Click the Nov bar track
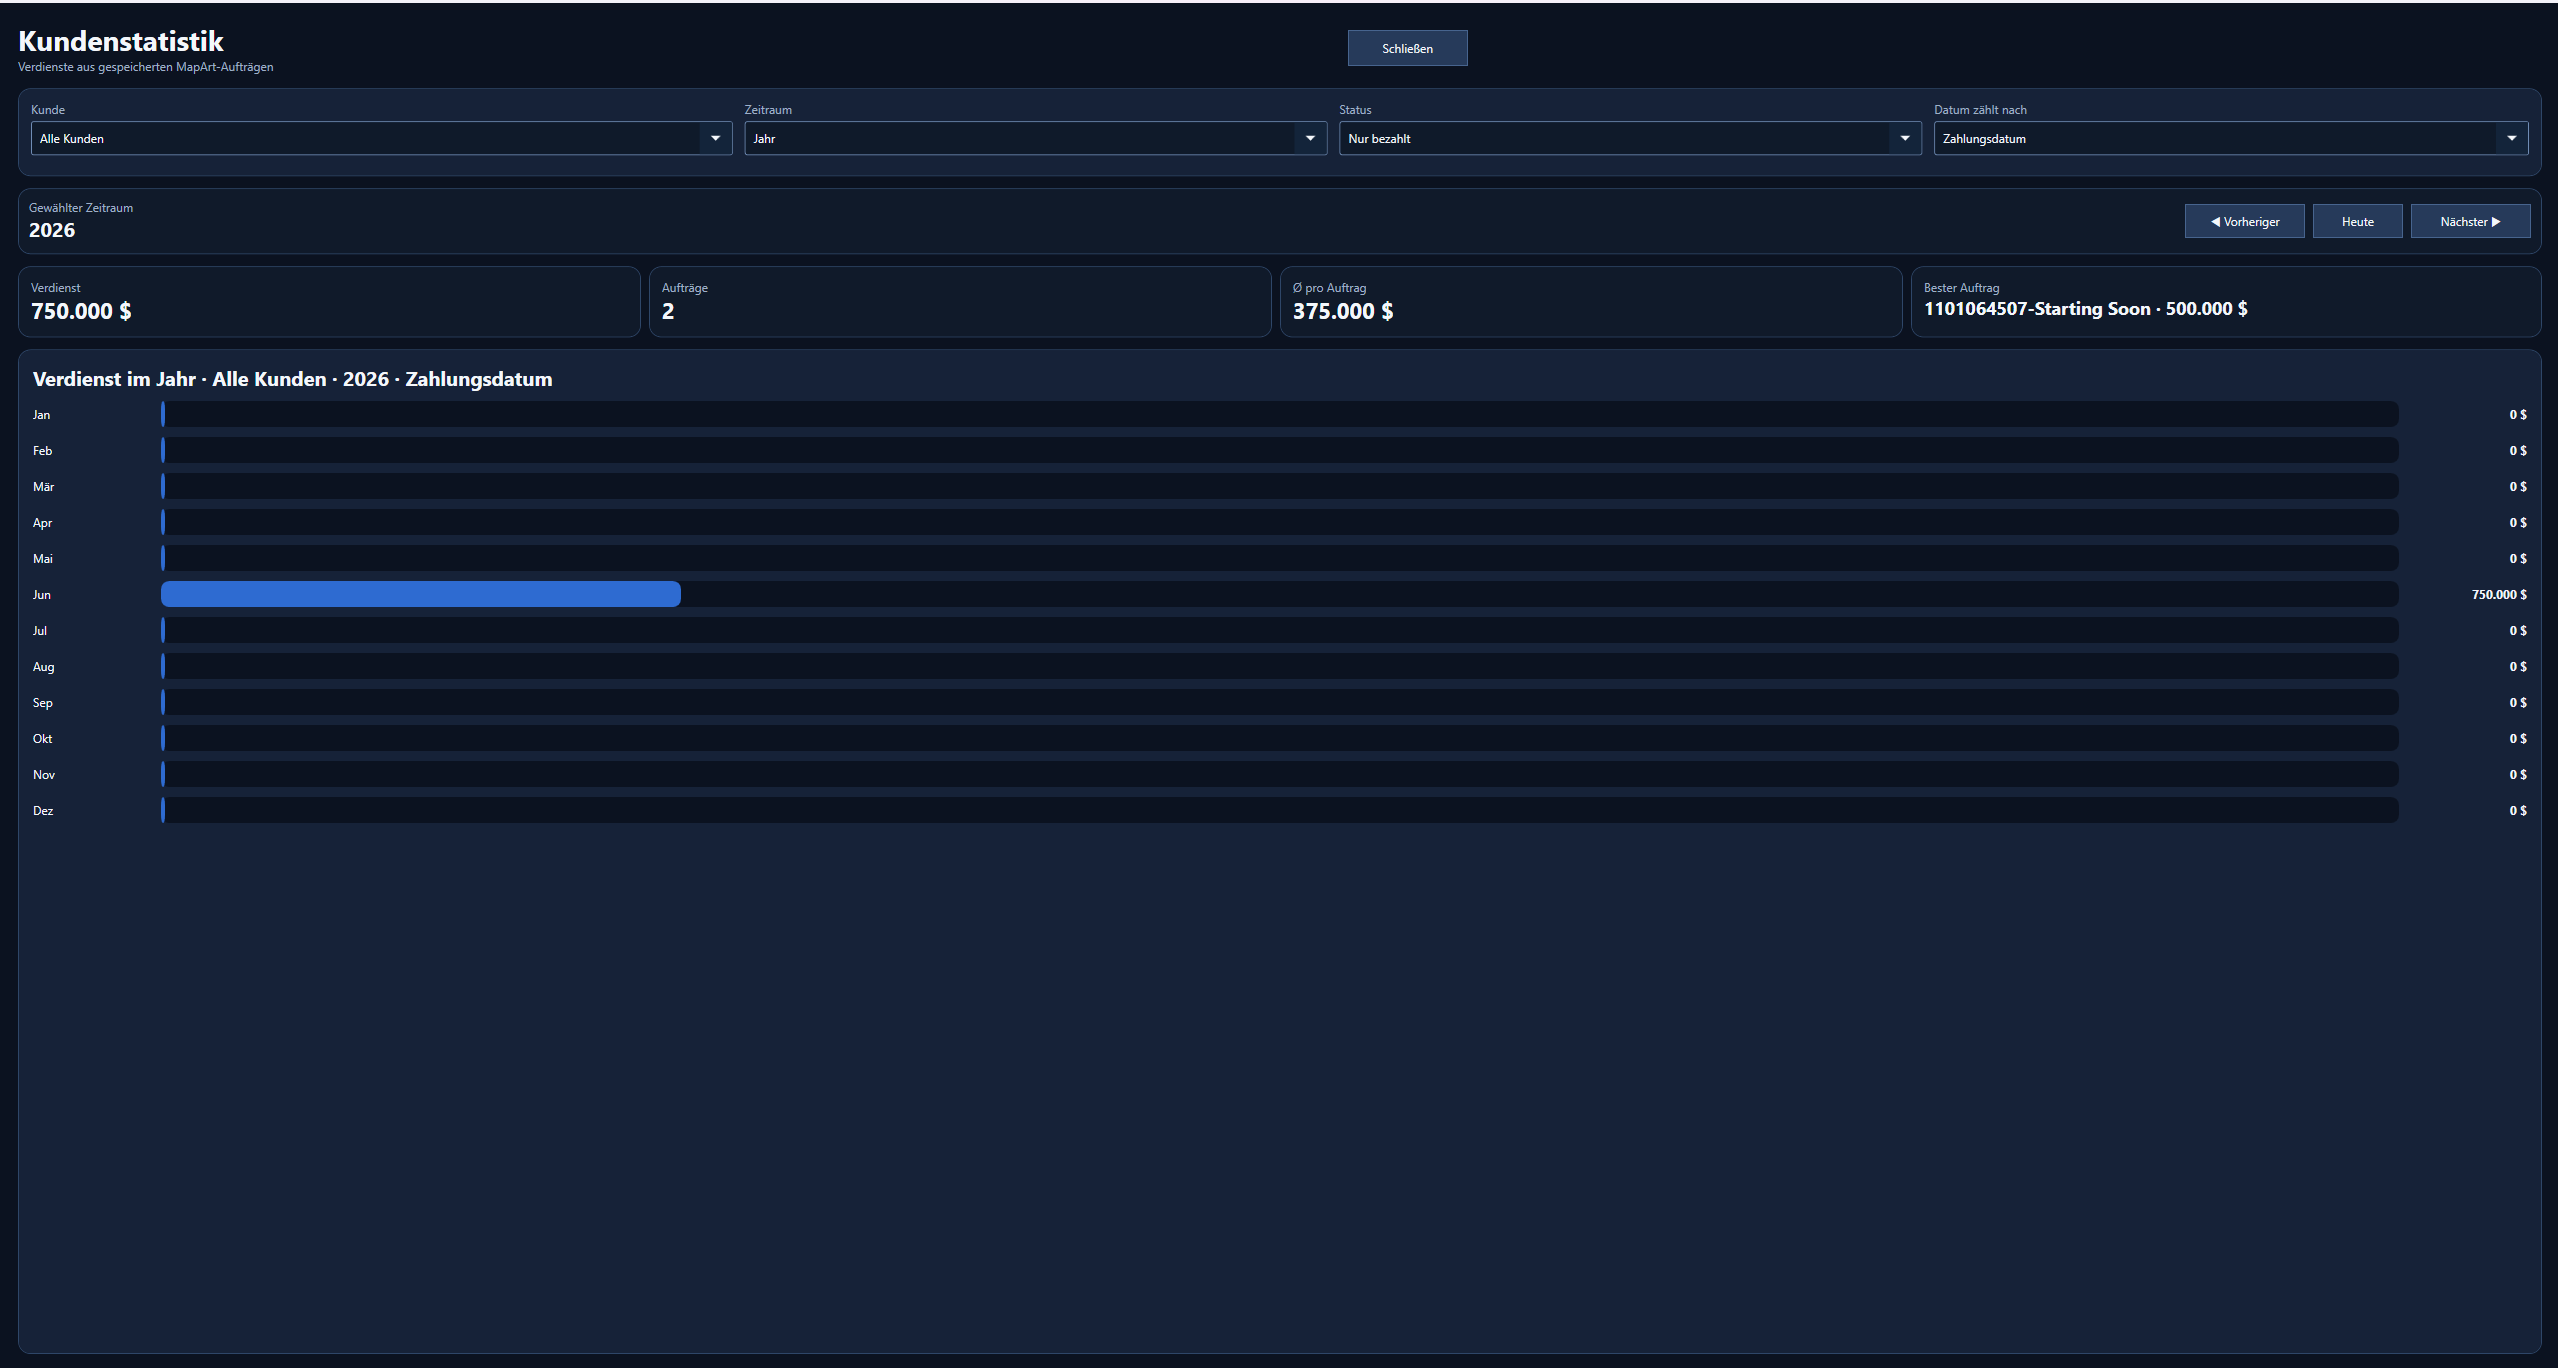 click(1280, 774)
